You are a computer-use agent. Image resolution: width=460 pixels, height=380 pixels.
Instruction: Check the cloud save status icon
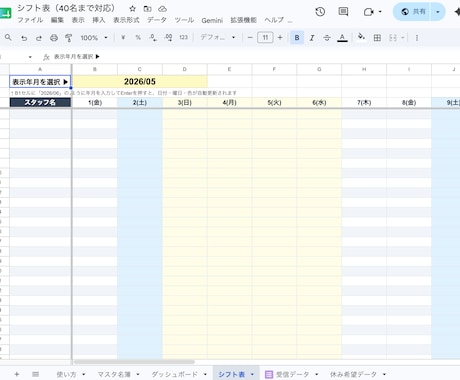pyautogui.click(x=162, y=9)
